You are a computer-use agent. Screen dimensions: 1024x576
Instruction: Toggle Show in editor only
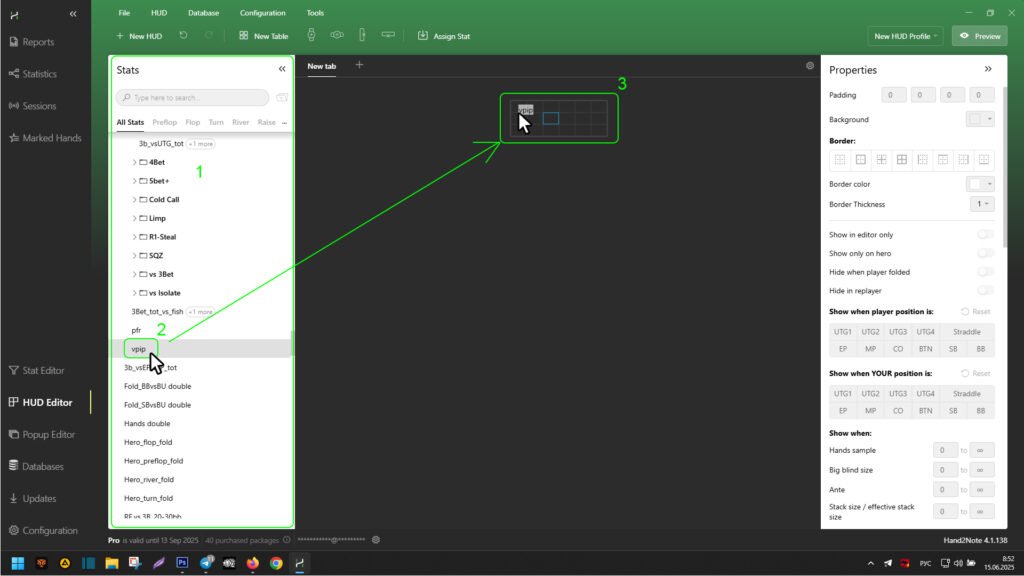[x=985, y=235]
